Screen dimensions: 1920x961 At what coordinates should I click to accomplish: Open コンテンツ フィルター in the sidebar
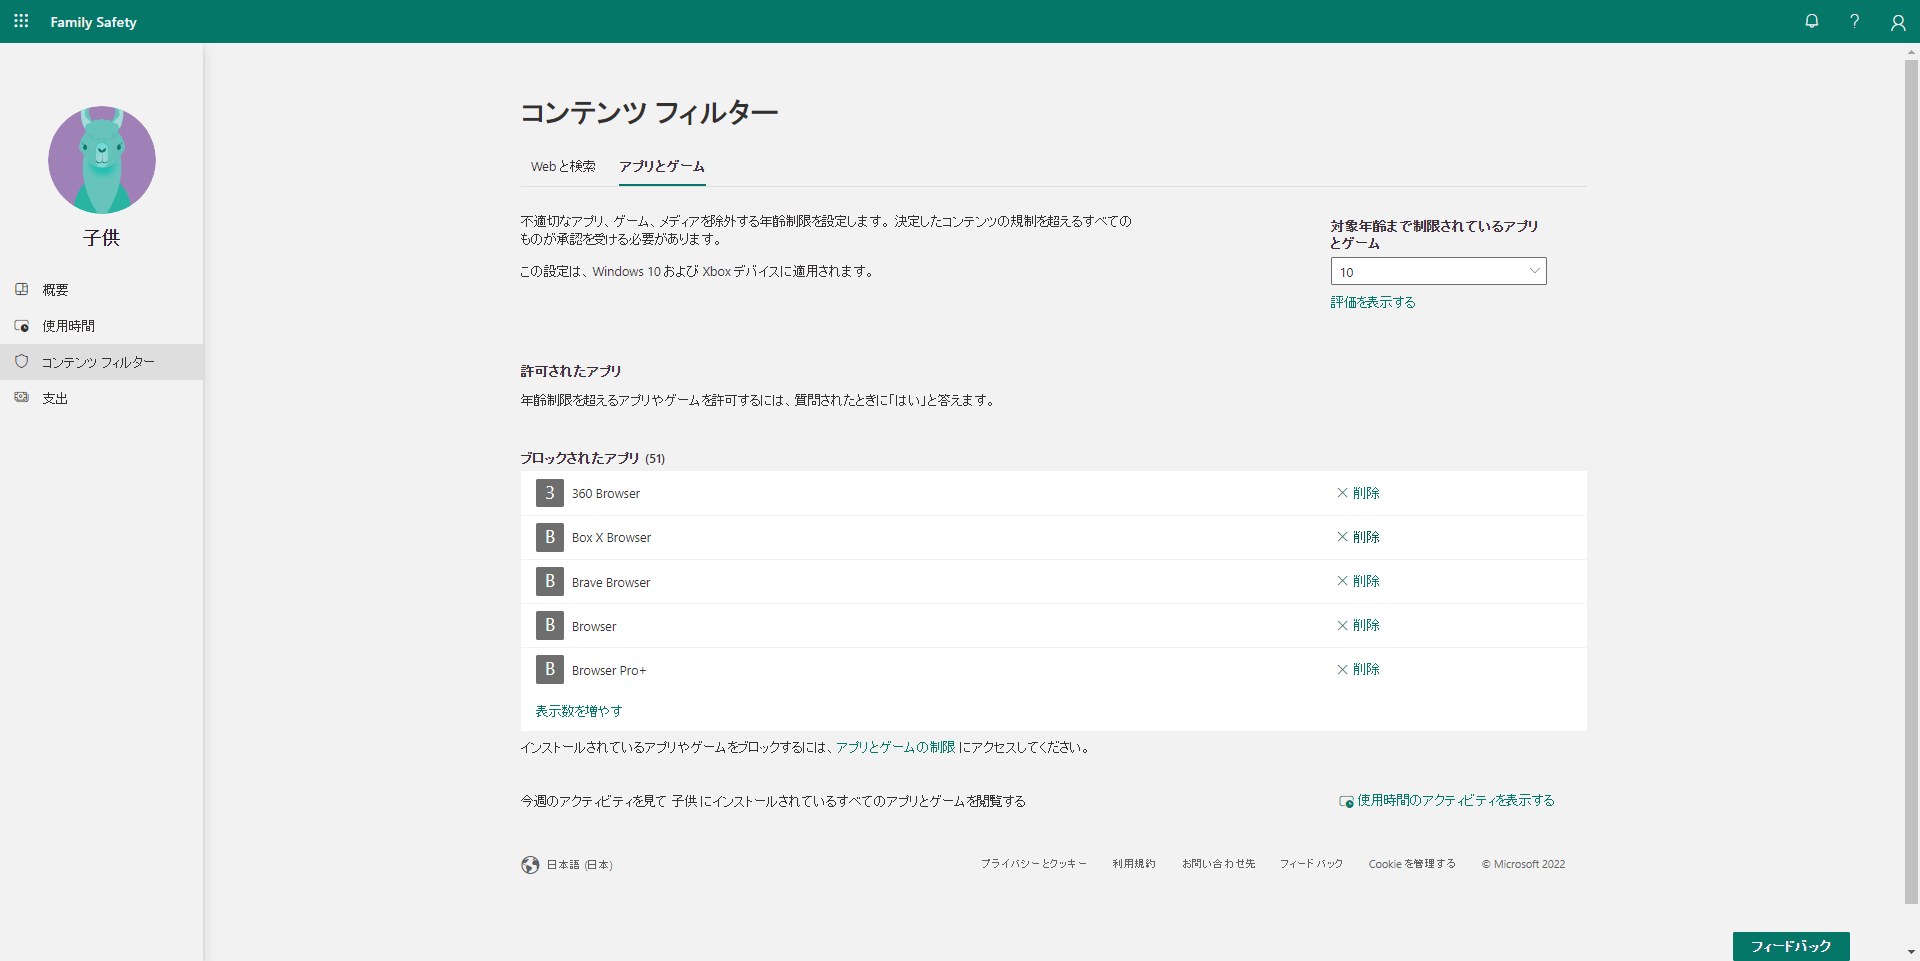[x=101, y=361]
